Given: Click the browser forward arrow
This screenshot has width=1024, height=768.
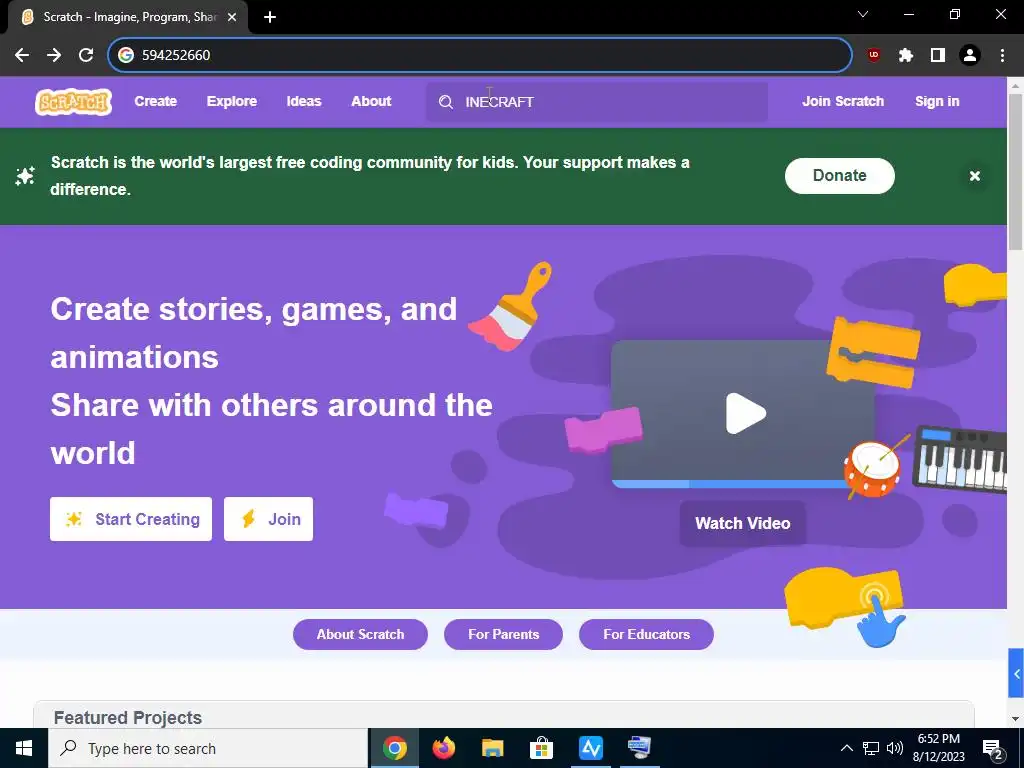Looking at the screenshot, I should point(54,55).
